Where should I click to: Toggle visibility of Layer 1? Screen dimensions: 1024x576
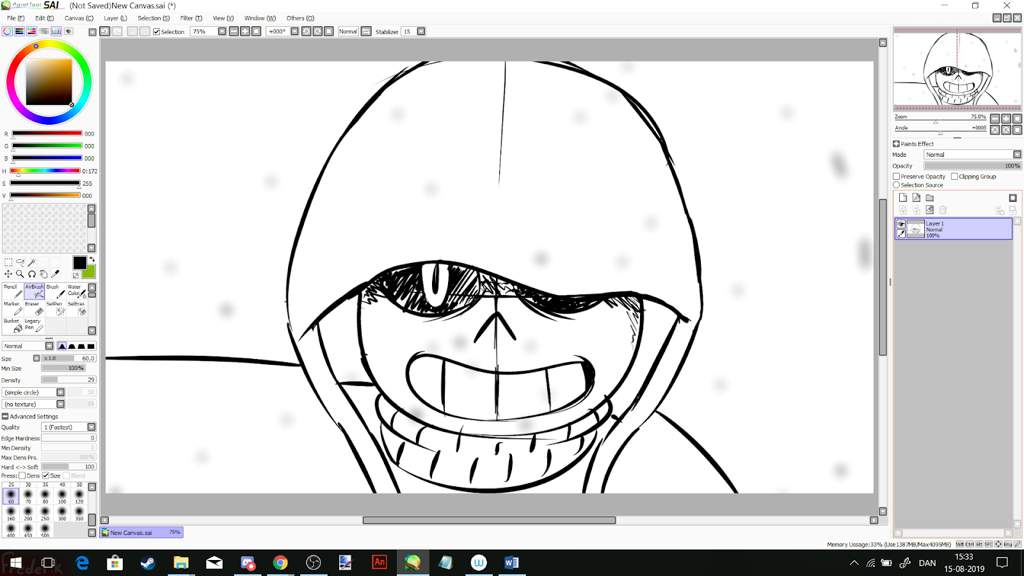(901, 224)
